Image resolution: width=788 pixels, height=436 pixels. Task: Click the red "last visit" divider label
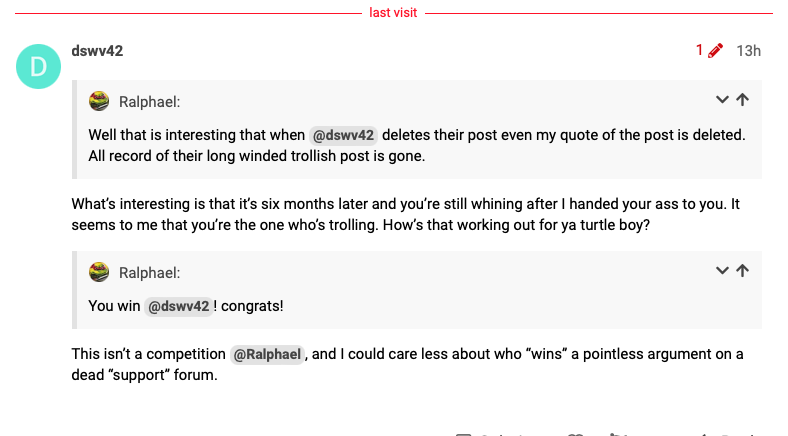393,13
